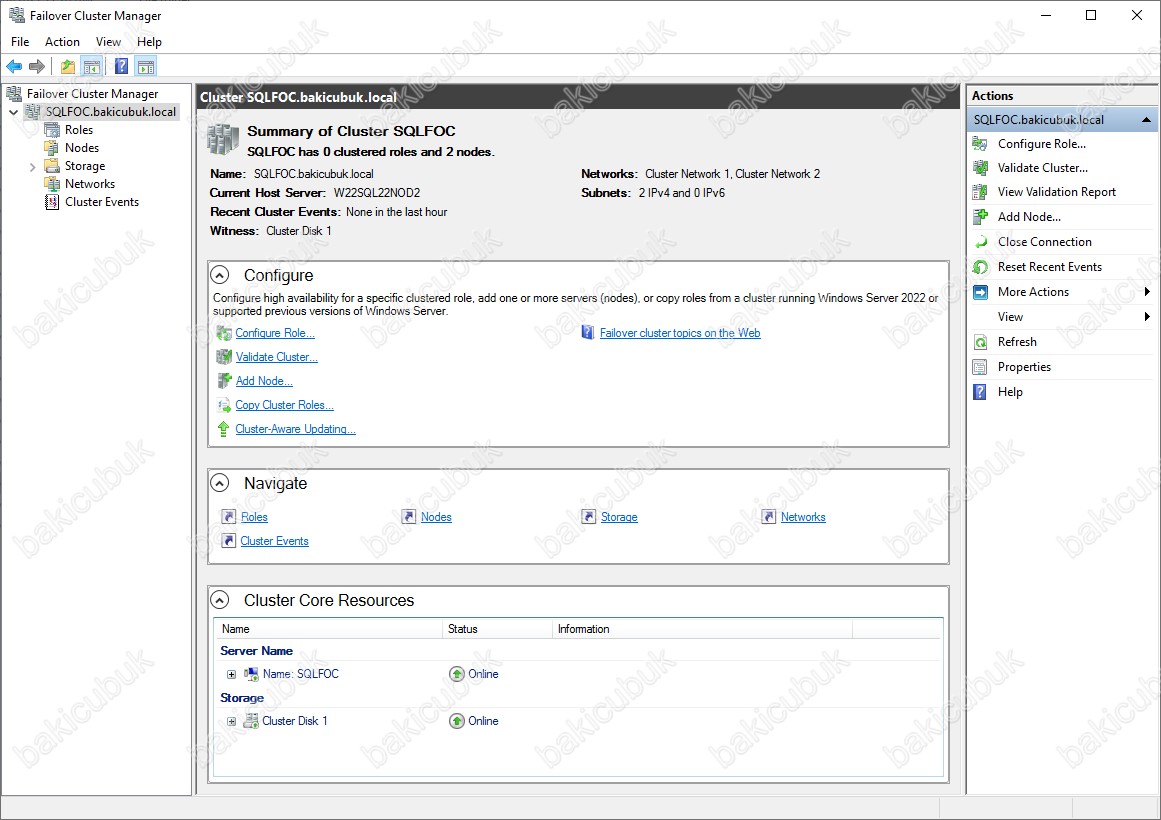Click the Reset Recent Events icon
This screenshot has height=820, width=1161.
click(980, 267)
